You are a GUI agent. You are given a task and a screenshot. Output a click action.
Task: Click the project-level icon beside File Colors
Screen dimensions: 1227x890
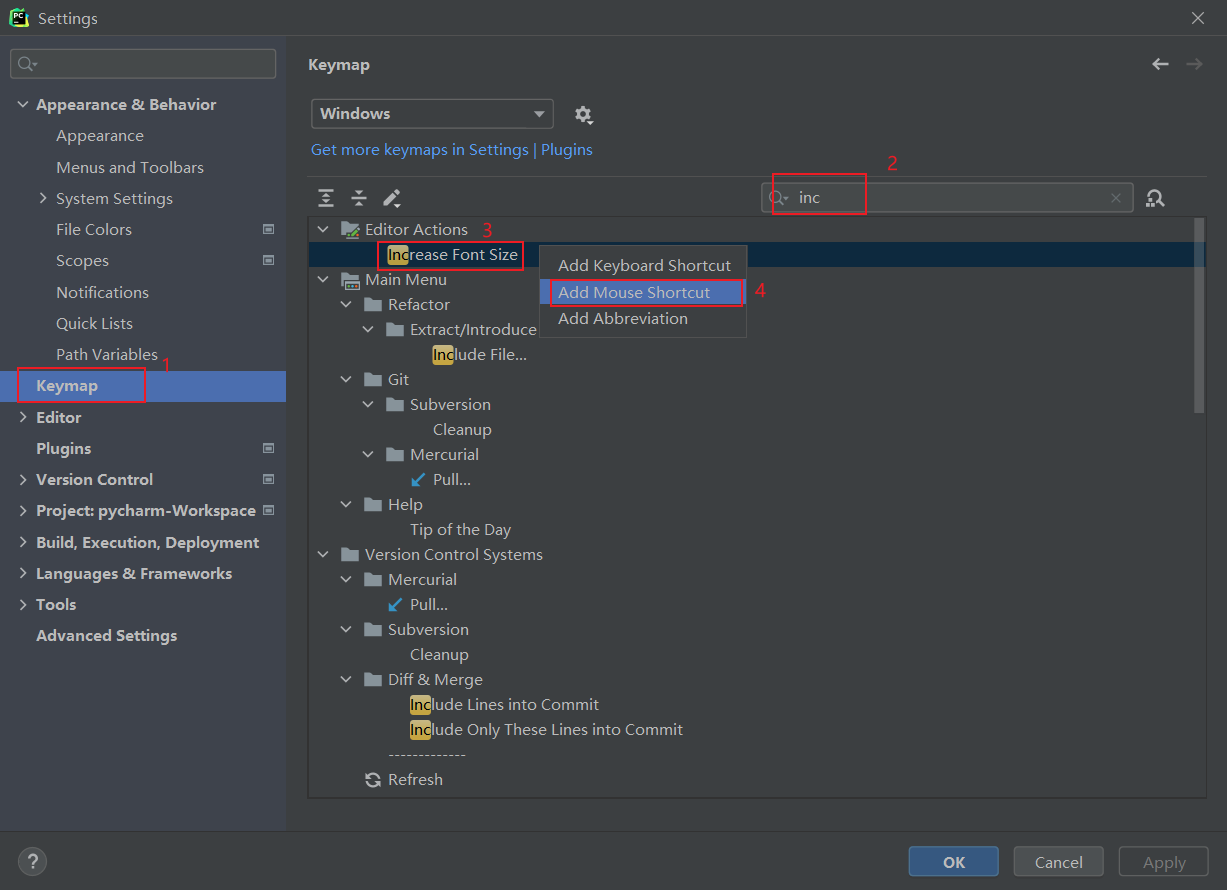point(268,229)
